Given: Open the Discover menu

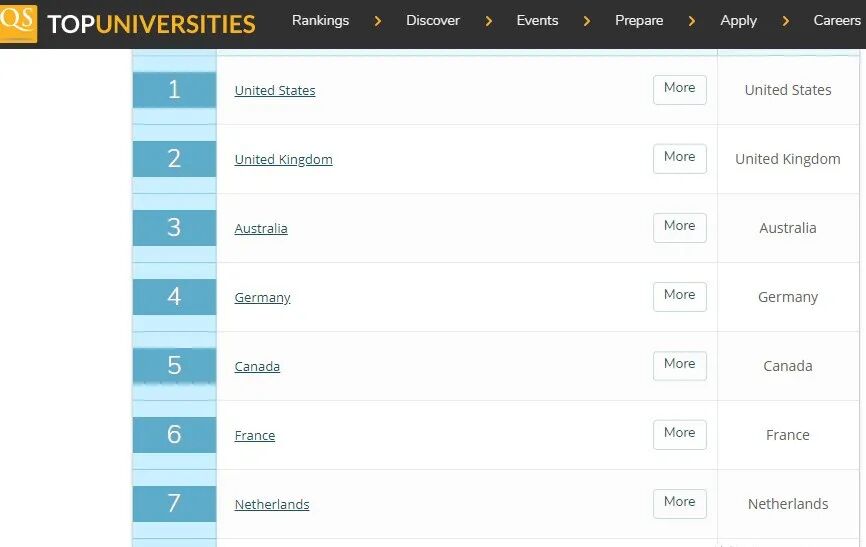Looking at the screenshot, I should click(x=432, y=20).
